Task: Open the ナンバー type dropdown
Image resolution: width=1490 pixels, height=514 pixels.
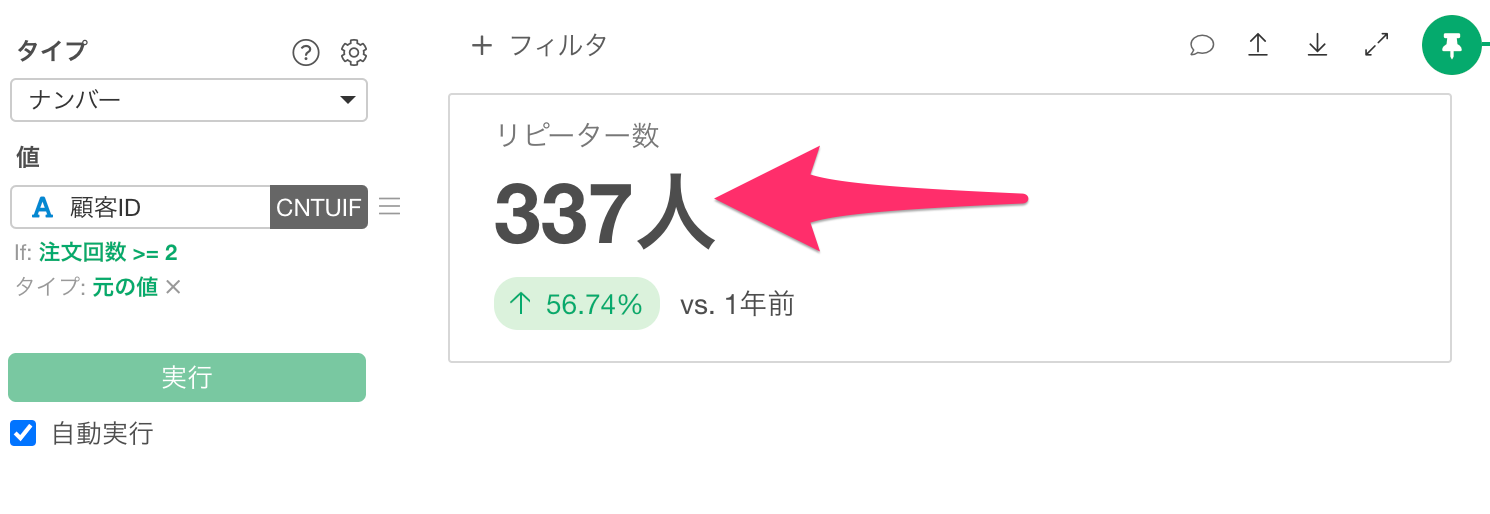Action: [x=189, y=100]
